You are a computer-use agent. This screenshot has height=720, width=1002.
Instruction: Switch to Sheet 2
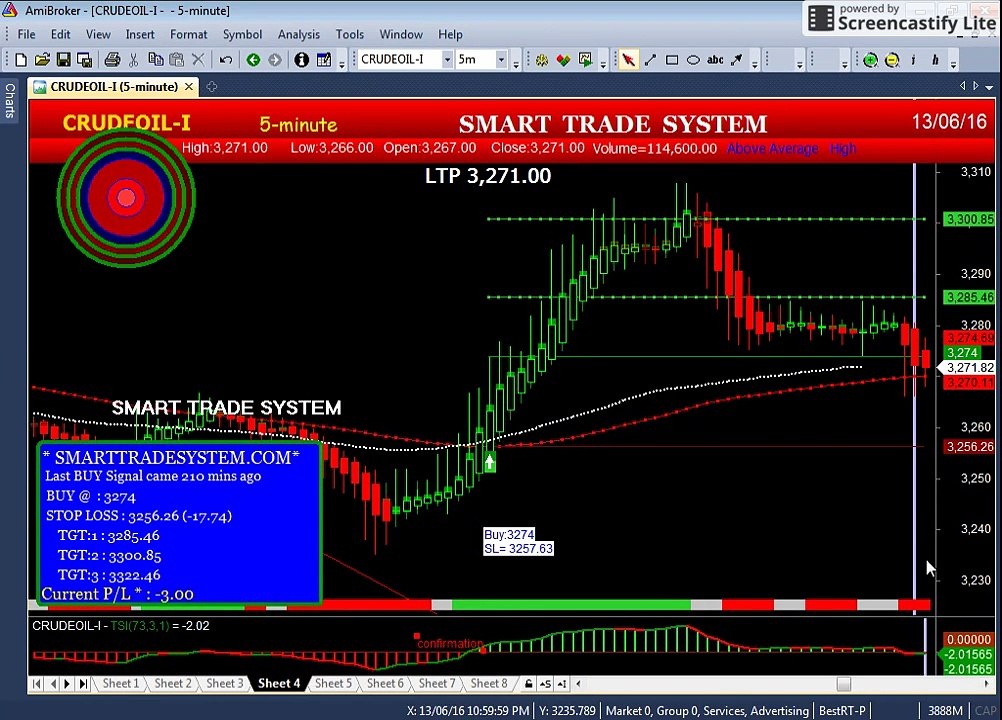tap(173, 684)
